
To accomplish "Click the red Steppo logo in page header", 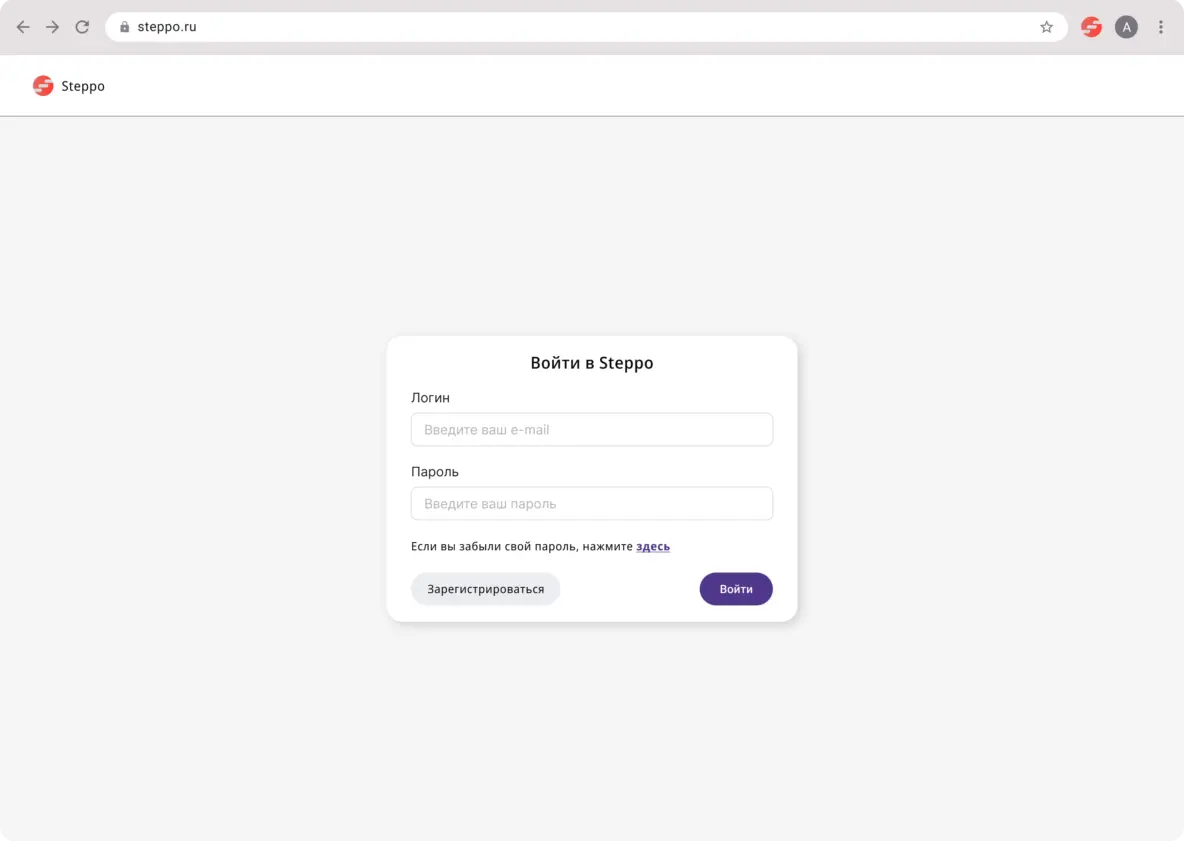I will coord(43,86).
